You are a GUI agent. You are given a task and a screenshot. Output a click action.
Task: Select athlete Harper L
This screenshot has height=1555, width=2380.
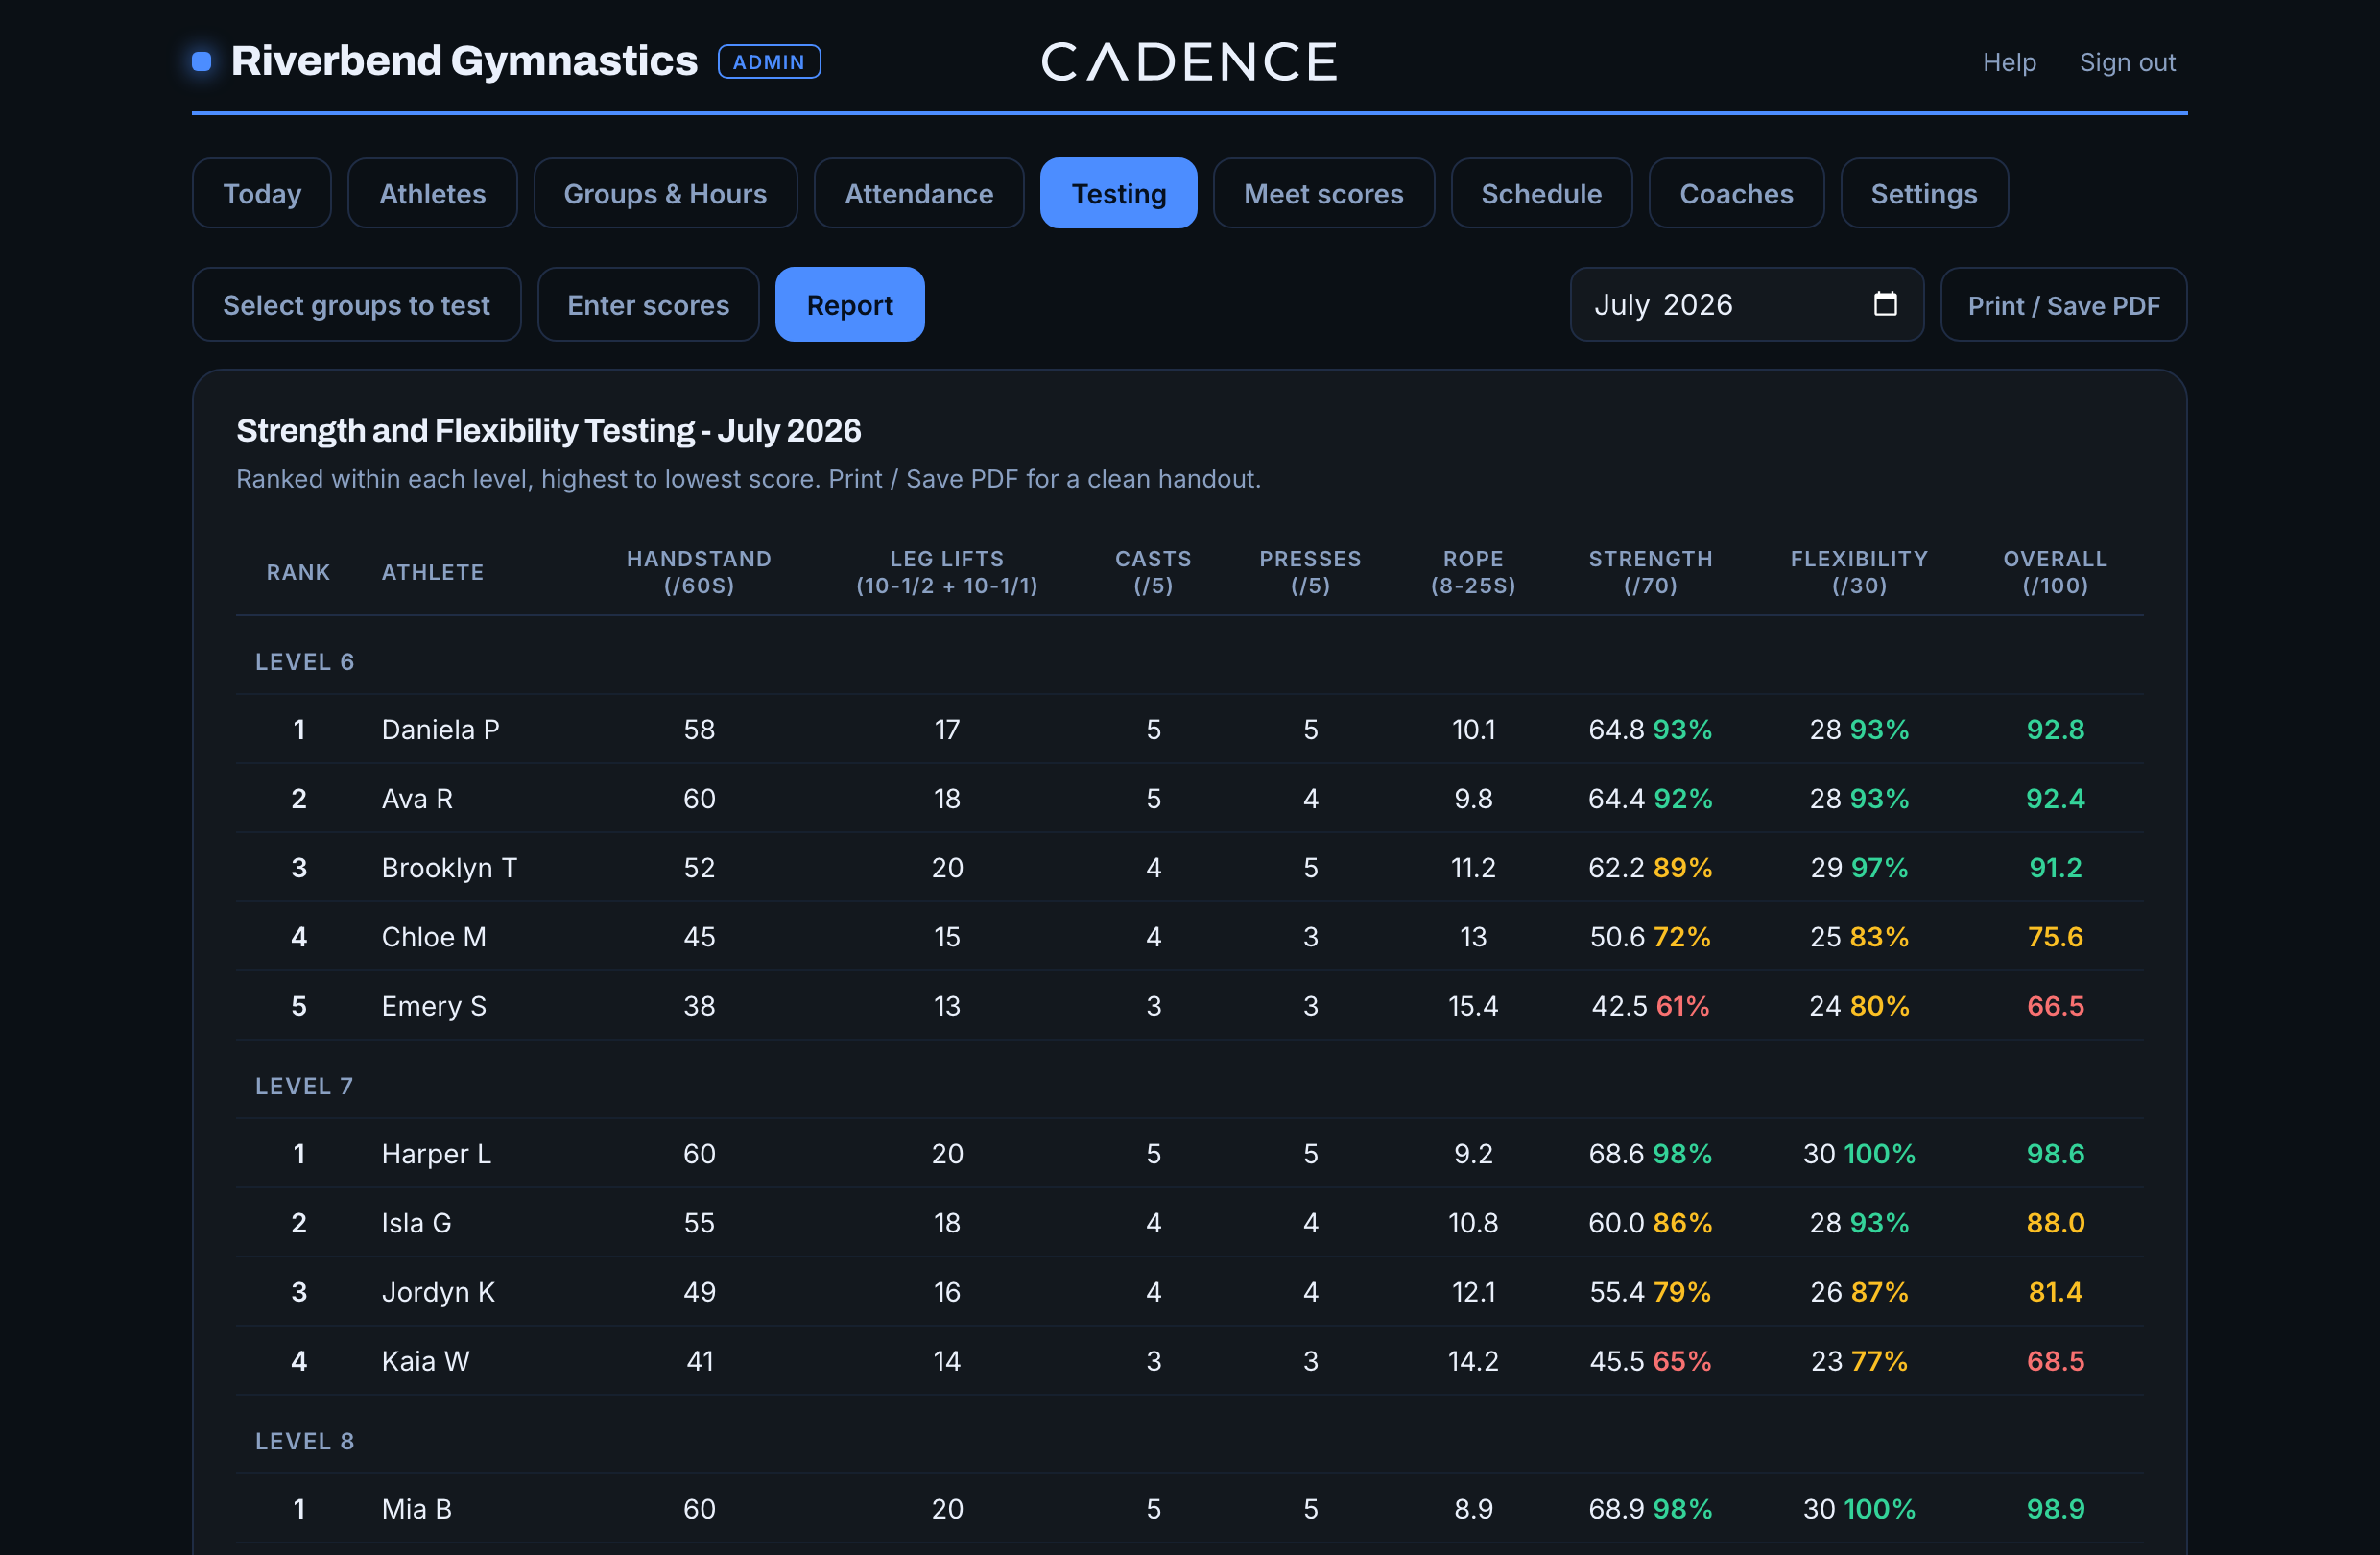[x=436, y=1153]
